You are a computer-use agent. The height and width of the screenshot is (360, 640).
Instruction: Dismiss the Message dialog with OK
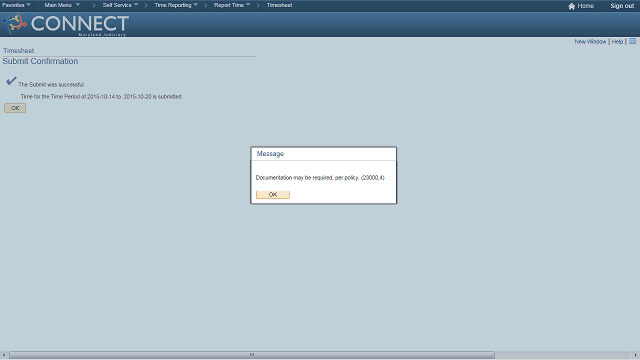pos(273,195)
